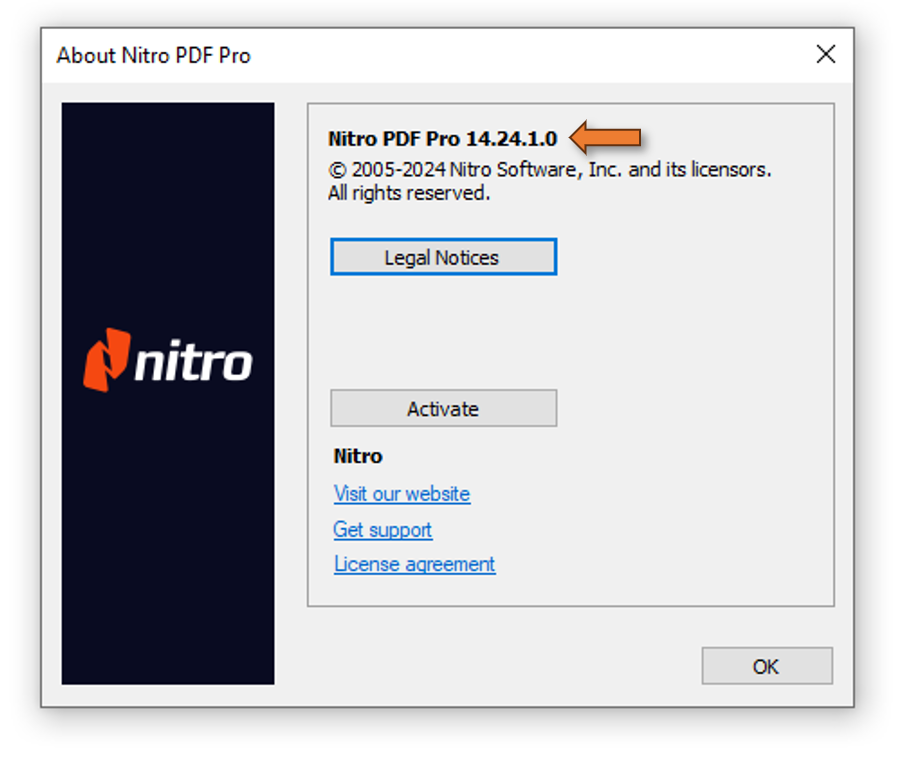Click the All rights reserved text
908x763 pixels.
409,193
